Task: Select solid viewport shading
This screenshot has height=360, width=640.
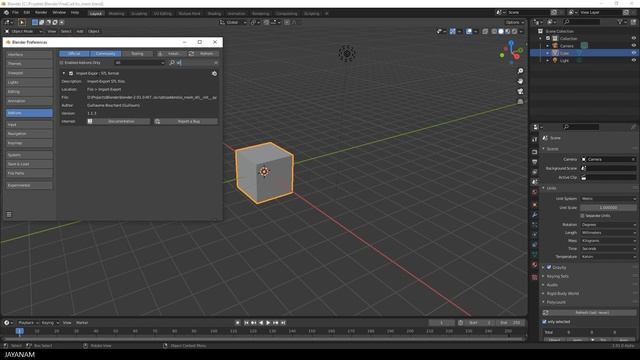Action: coord(501,31)
